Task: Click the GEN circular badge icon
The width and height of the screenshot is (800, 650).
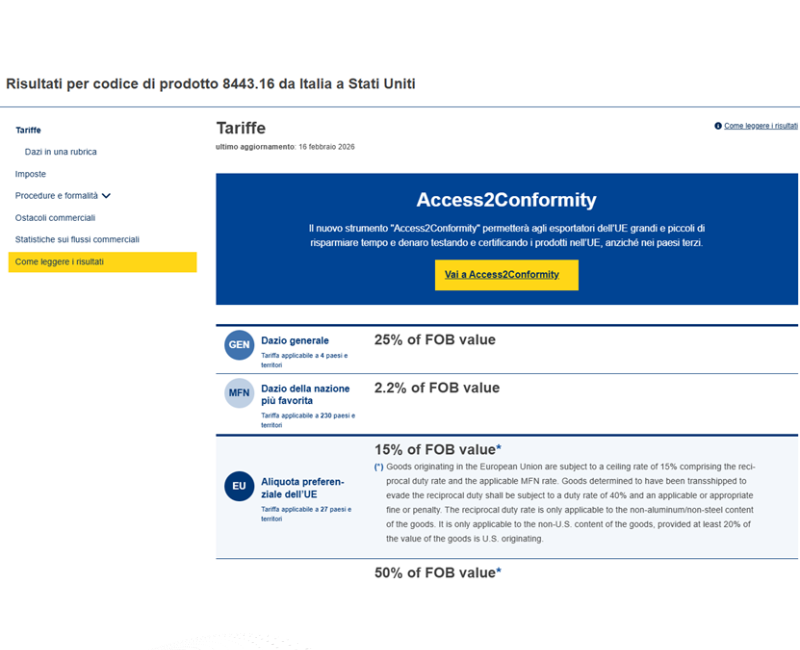Action: (x=239, y=345)
